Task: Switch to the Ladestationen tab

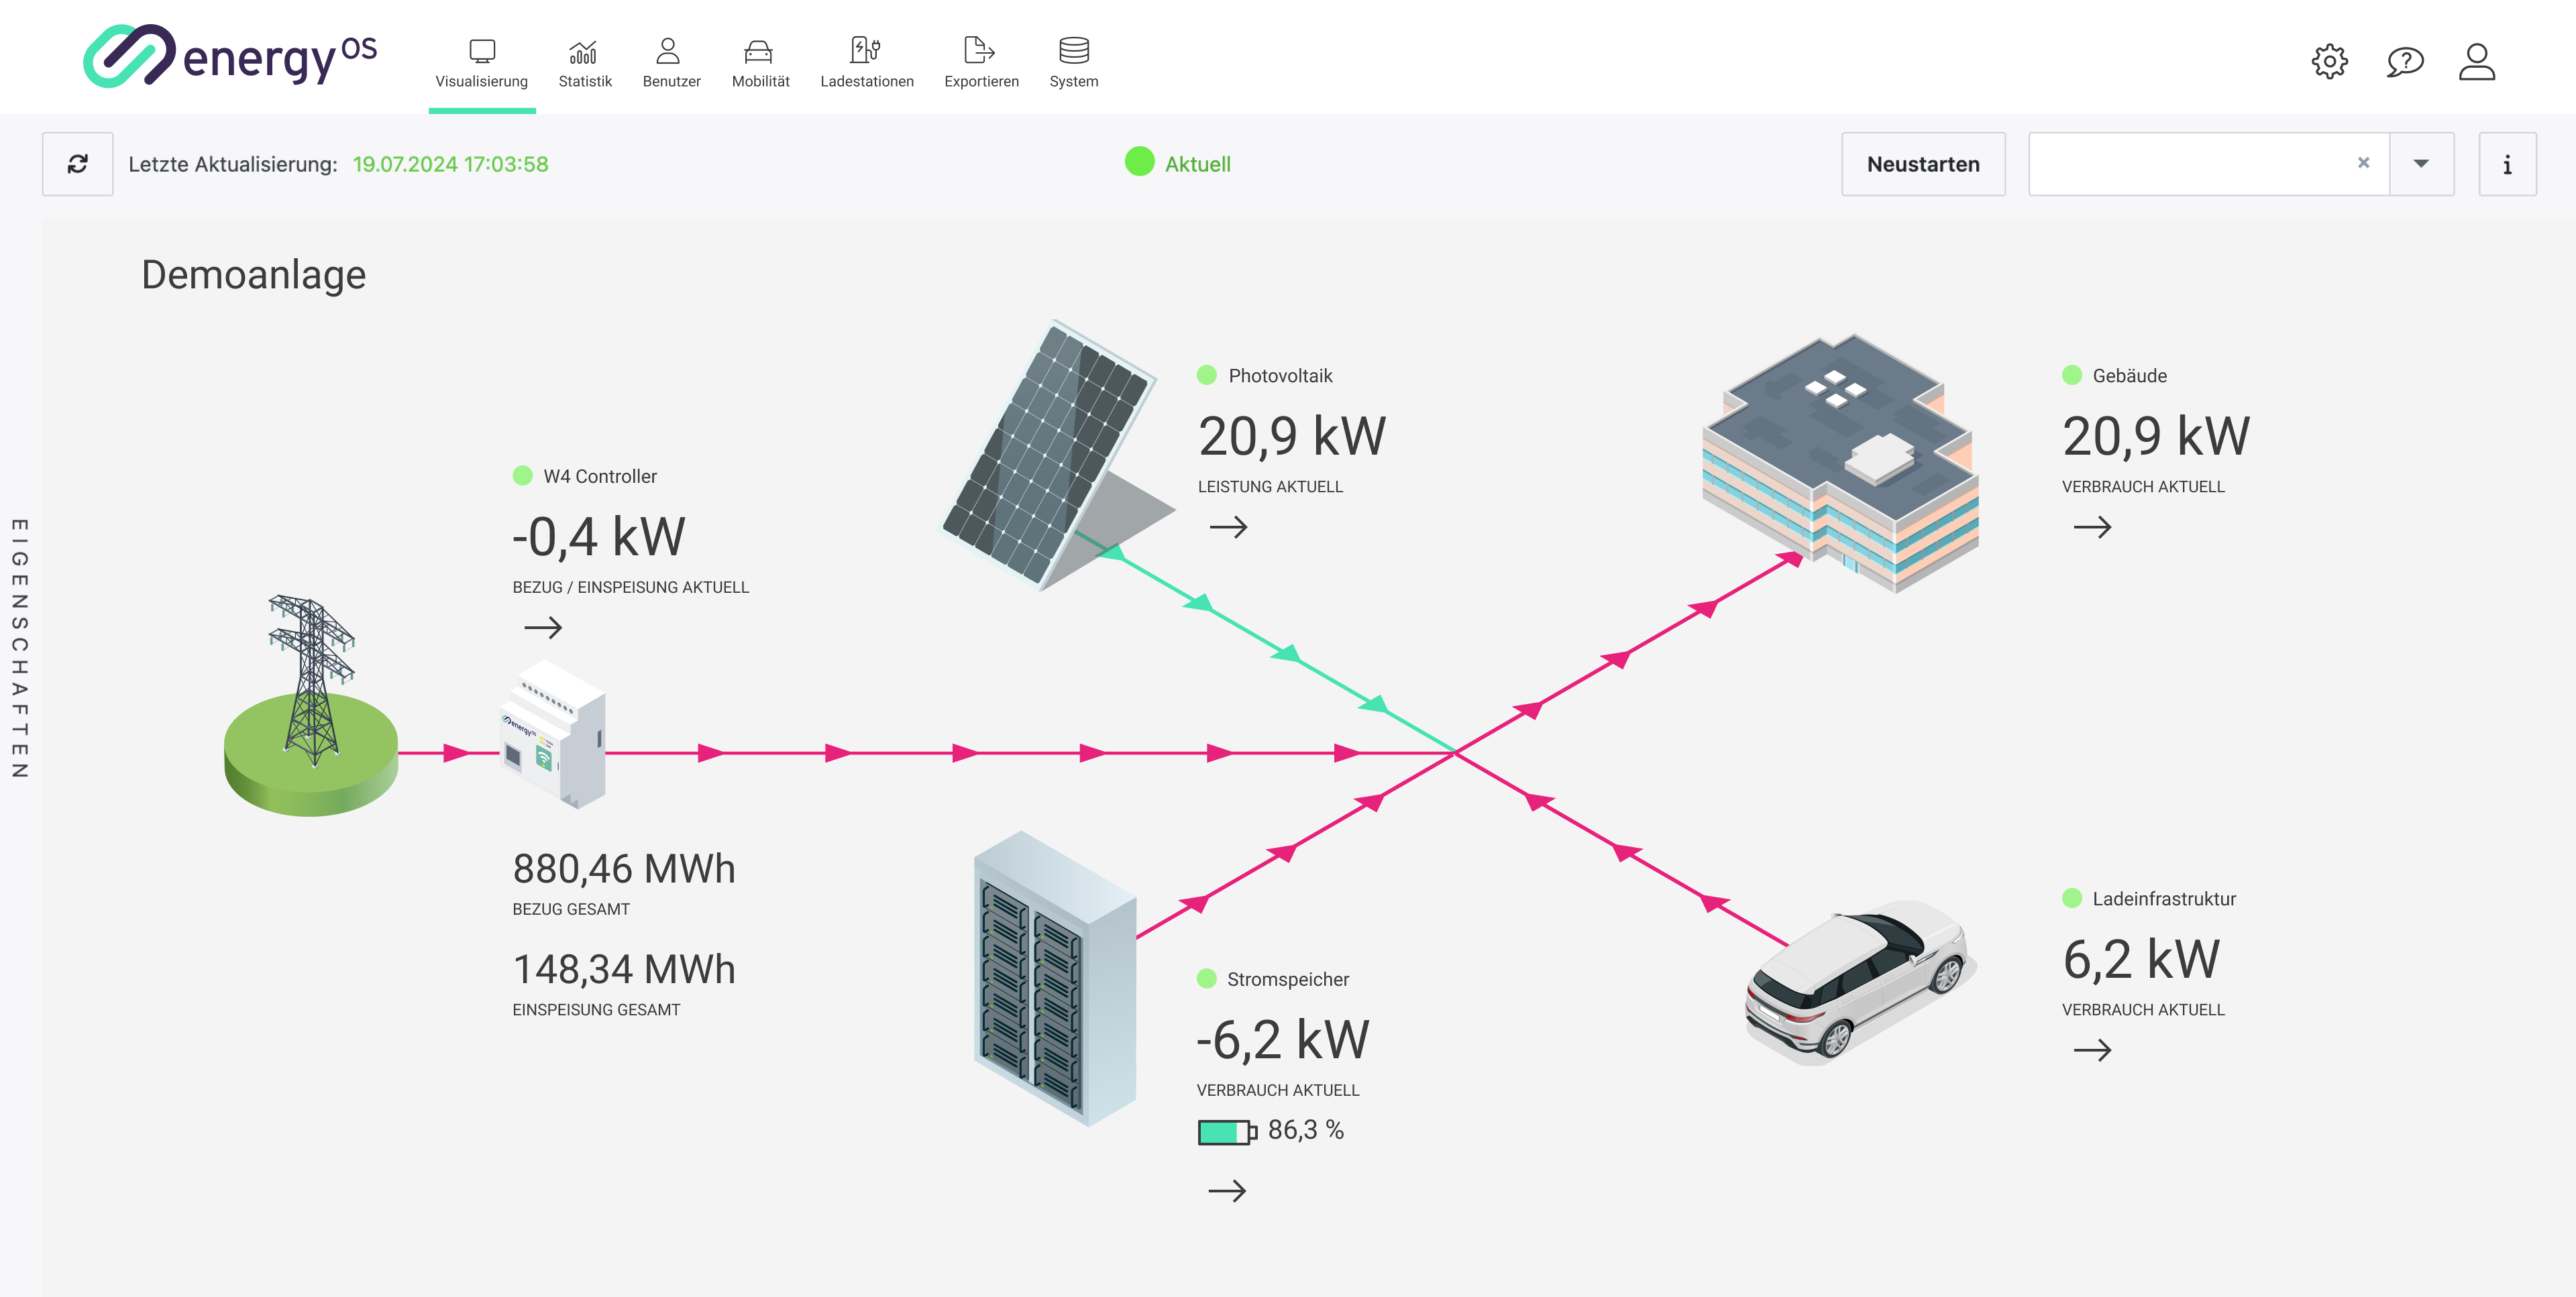Action: (x=866, y=63)
